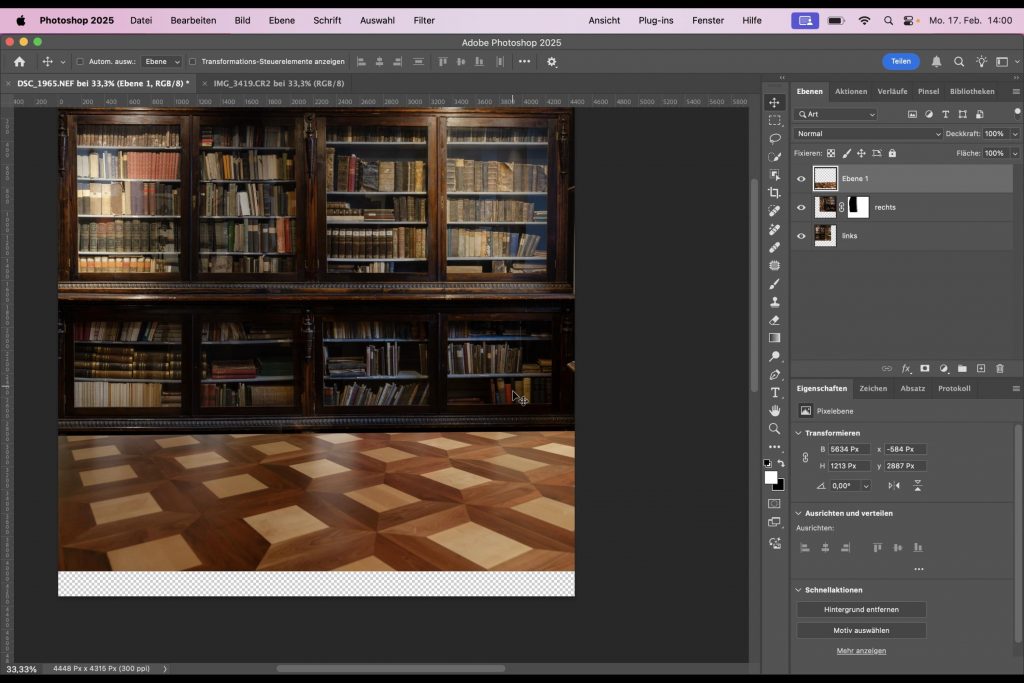Hide the Ebene 1 layer
Viewport: 1024px width, 683px height.
pyautogui.click(x=801, y=179)
